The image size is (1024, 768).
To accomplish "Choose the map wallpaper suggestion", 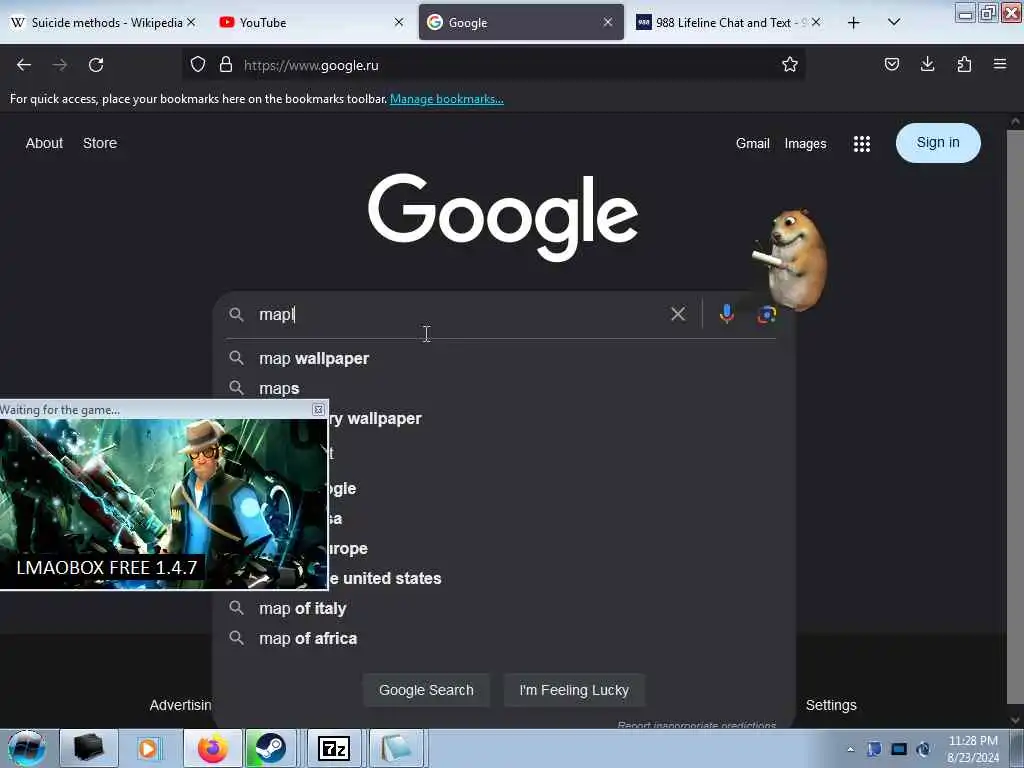I will click(x=503, y=359).
